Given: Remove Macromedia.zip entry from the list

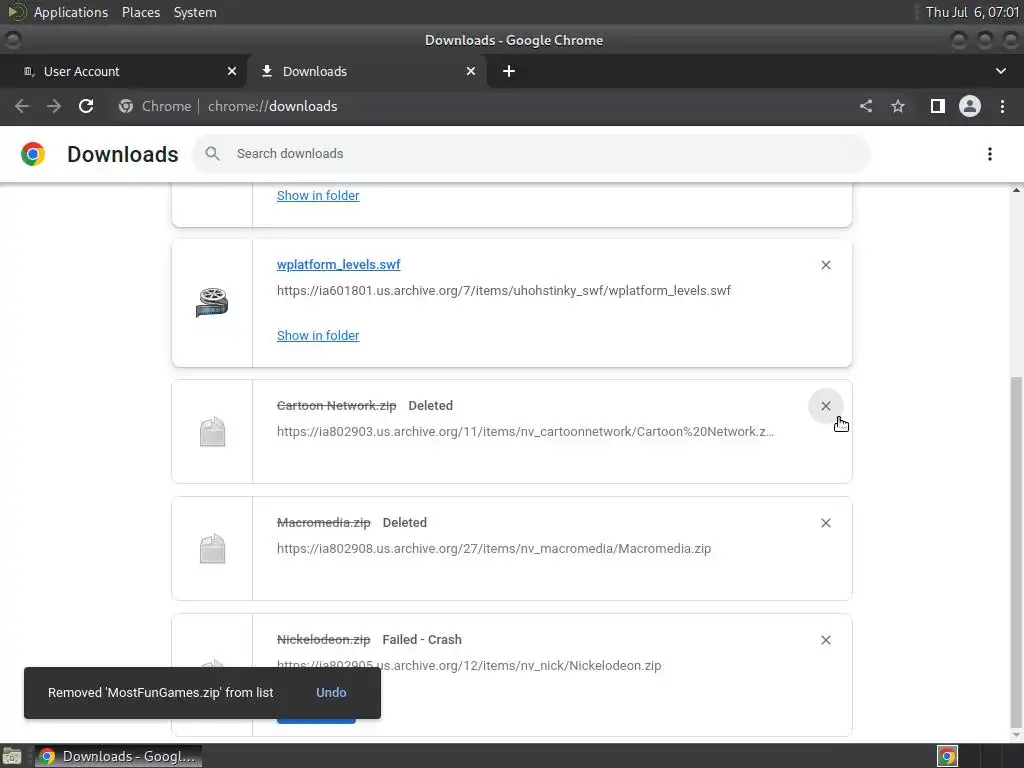Looking at the screenshot, I should 826,523.
